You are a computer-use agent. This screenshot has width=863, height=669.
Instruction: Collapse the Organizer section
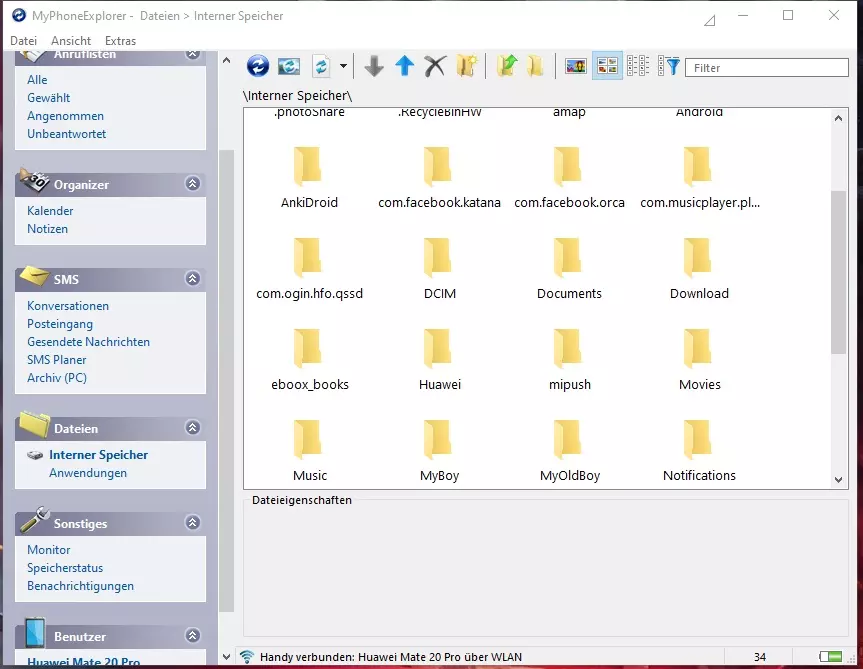pos(193,184)
